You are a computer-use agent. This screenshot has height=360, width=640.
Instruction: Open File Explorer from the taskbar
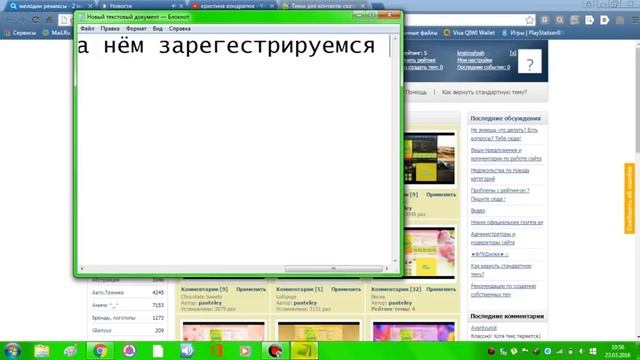(x=42, y=351)
